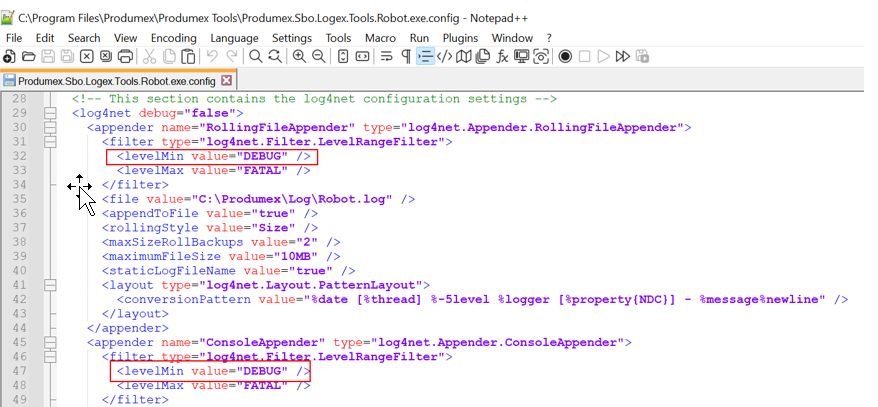This screenshot has height=407, width=878.
Task: Open the Encoding menu
Action: (174, 38)
